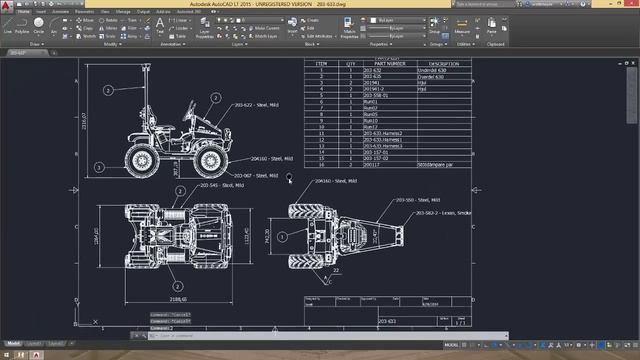Viewport: 640px width, 360px height.
Task: Expand the Properties panel
Action: [x=380, y=44]
